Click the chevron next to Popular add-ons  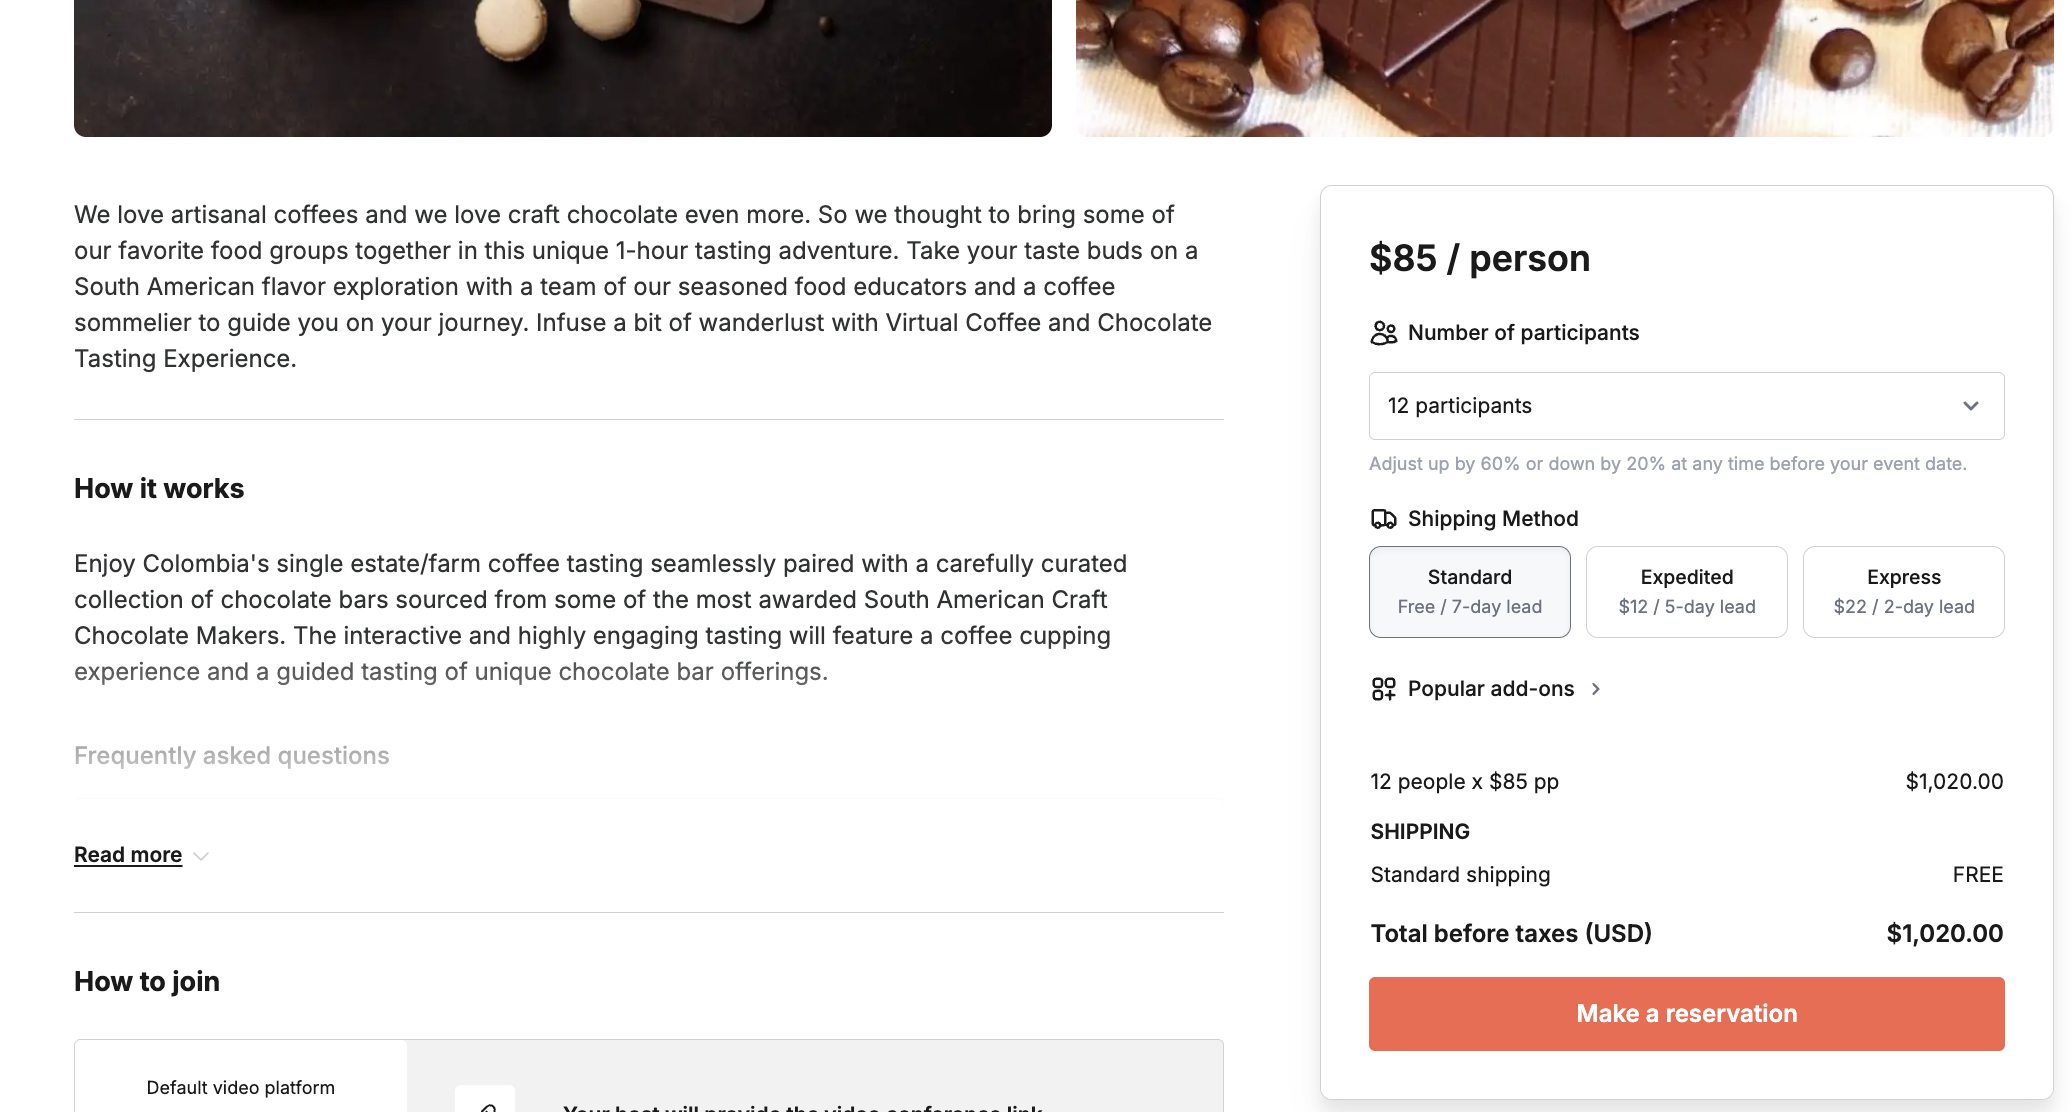pos(1596,689)
